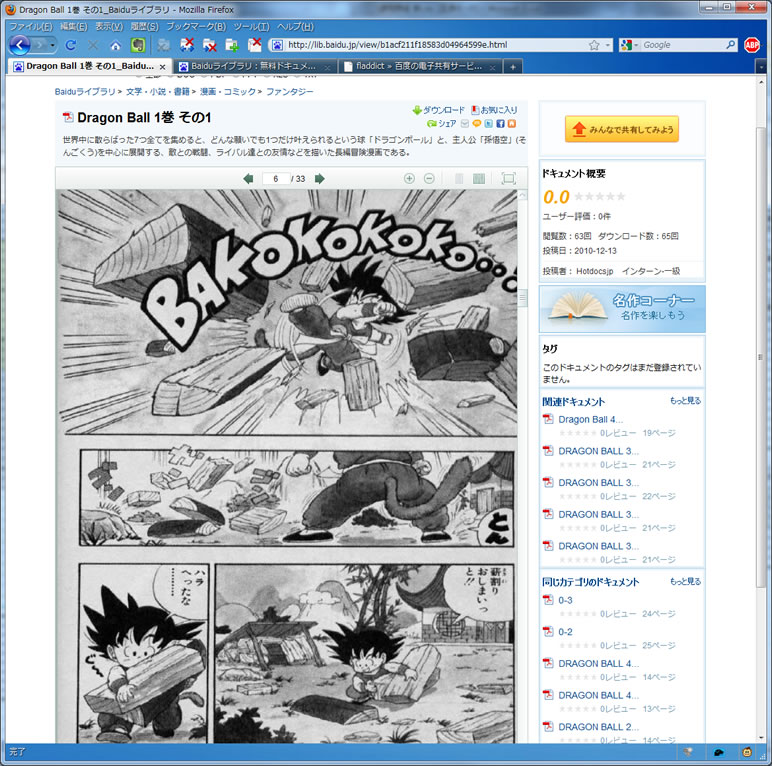Open a new tab with plus button
772x766 pixels.
tap(513, 67)
